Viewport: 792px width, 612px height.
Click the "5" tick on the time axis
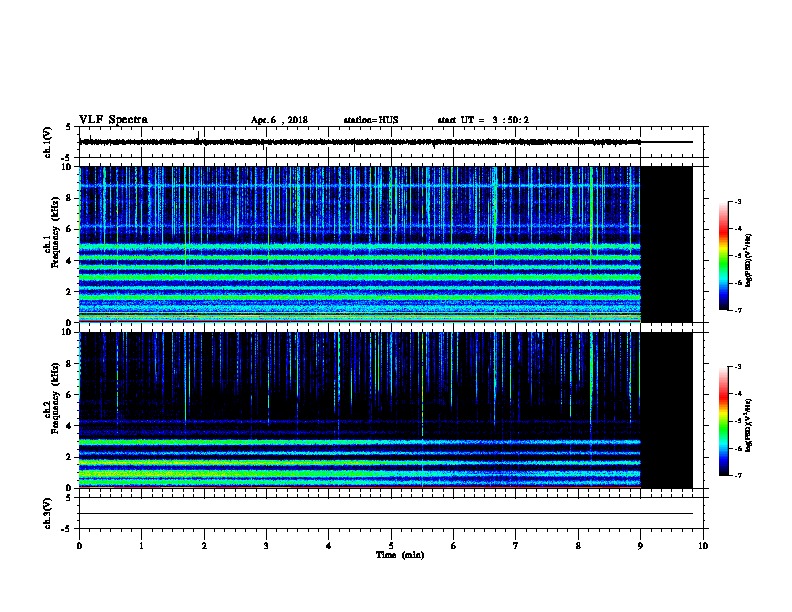pos(391,545)
